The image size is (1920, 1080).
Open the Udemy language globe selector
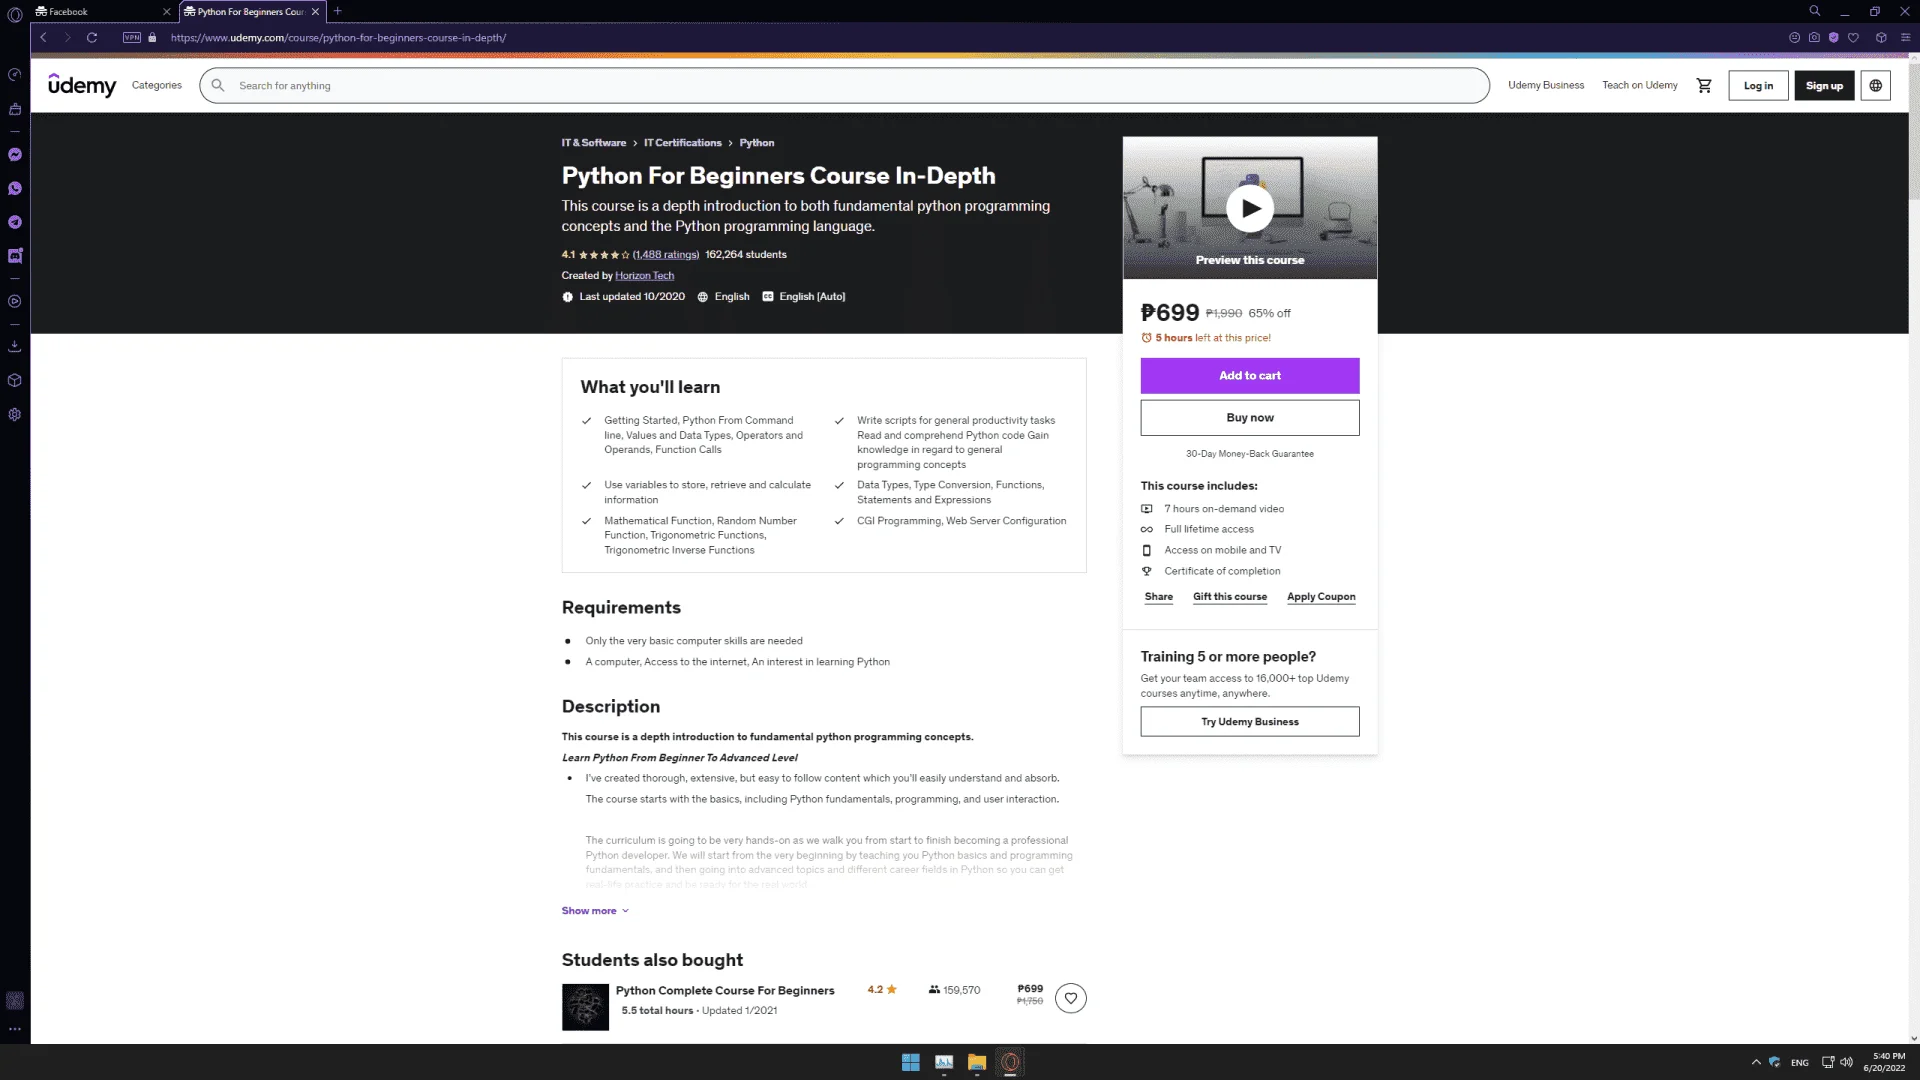pyautogui.click(x=1876, y=86)
